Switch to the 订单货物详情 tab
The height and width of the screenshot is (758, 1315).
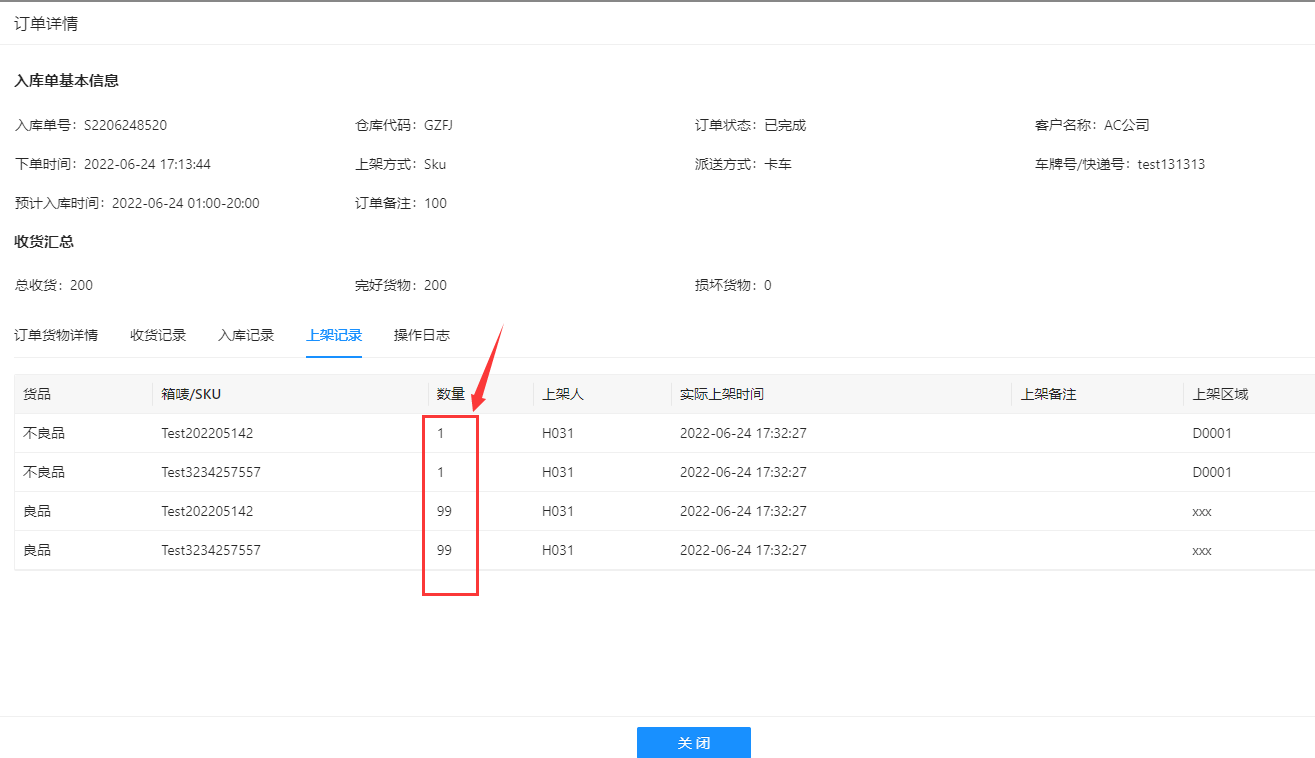56,335
